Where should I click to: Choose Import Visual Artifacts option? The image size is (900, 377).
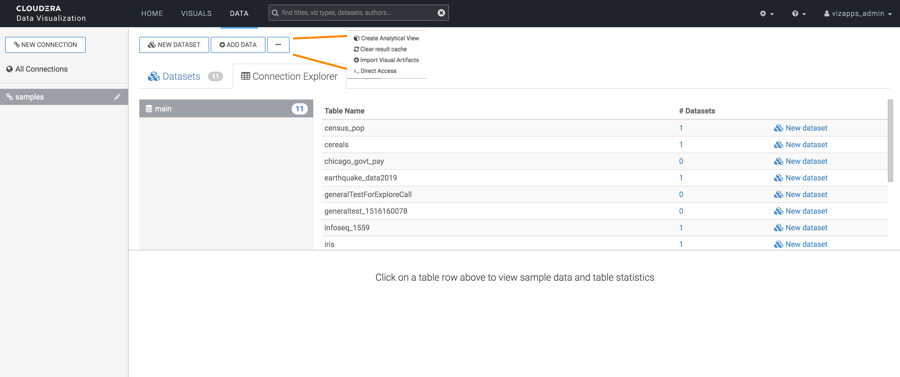(386, 60)
